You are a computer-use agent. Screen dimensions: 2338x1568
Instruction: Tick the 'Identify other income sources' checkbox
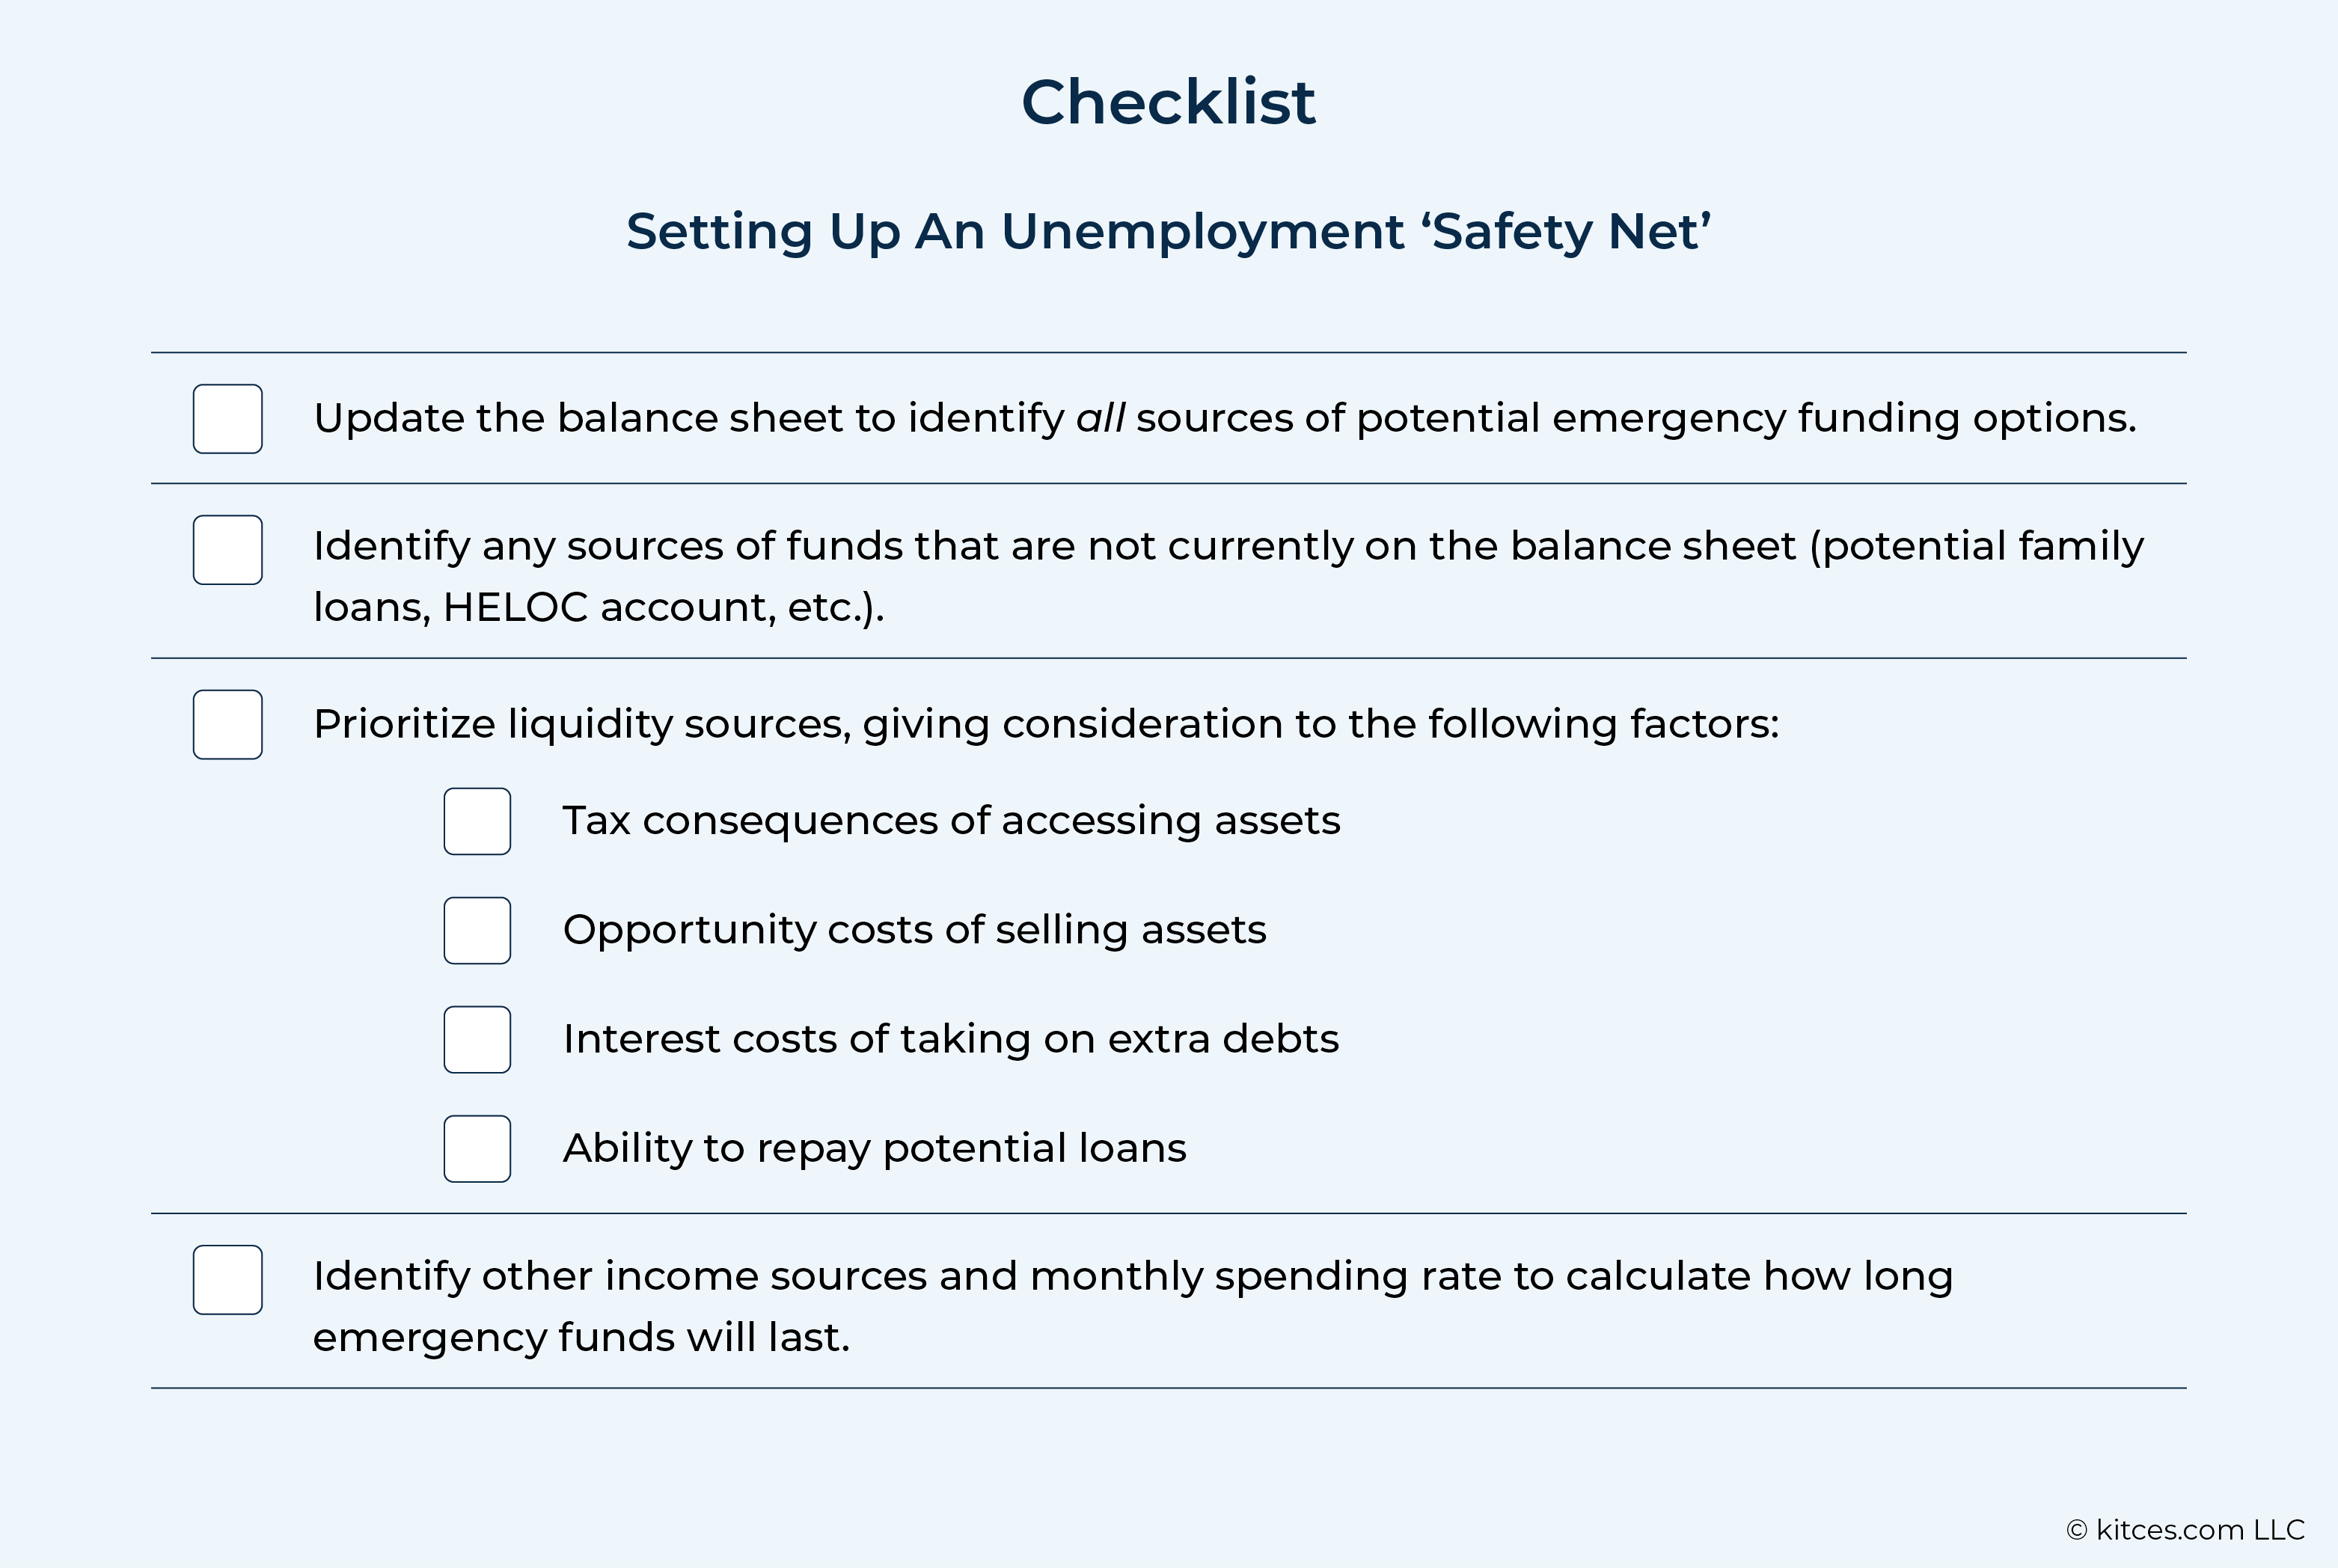click(228, 1280)
